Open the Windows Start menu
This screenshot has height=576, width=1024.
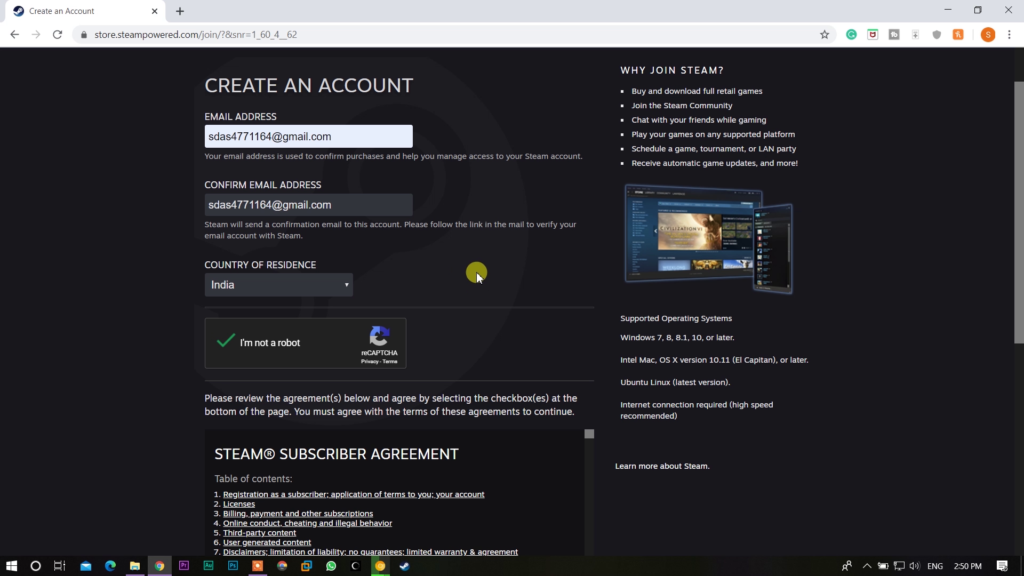pyautogui.click(x=11, y=566)
